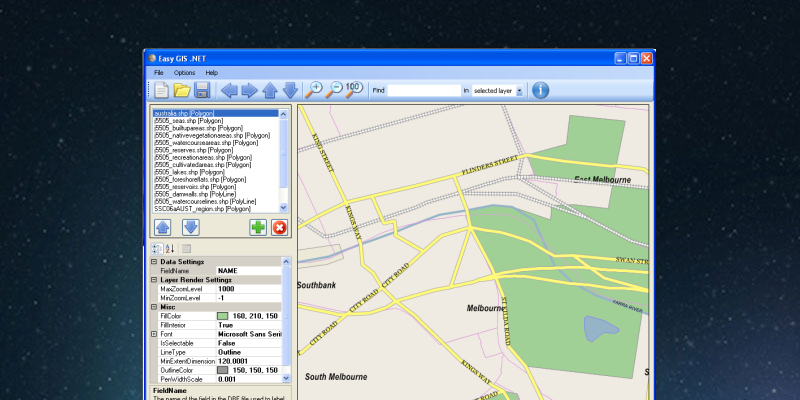Move selected layer up in the list
This screenshot has height=400, width=800.
coord(162,227)
